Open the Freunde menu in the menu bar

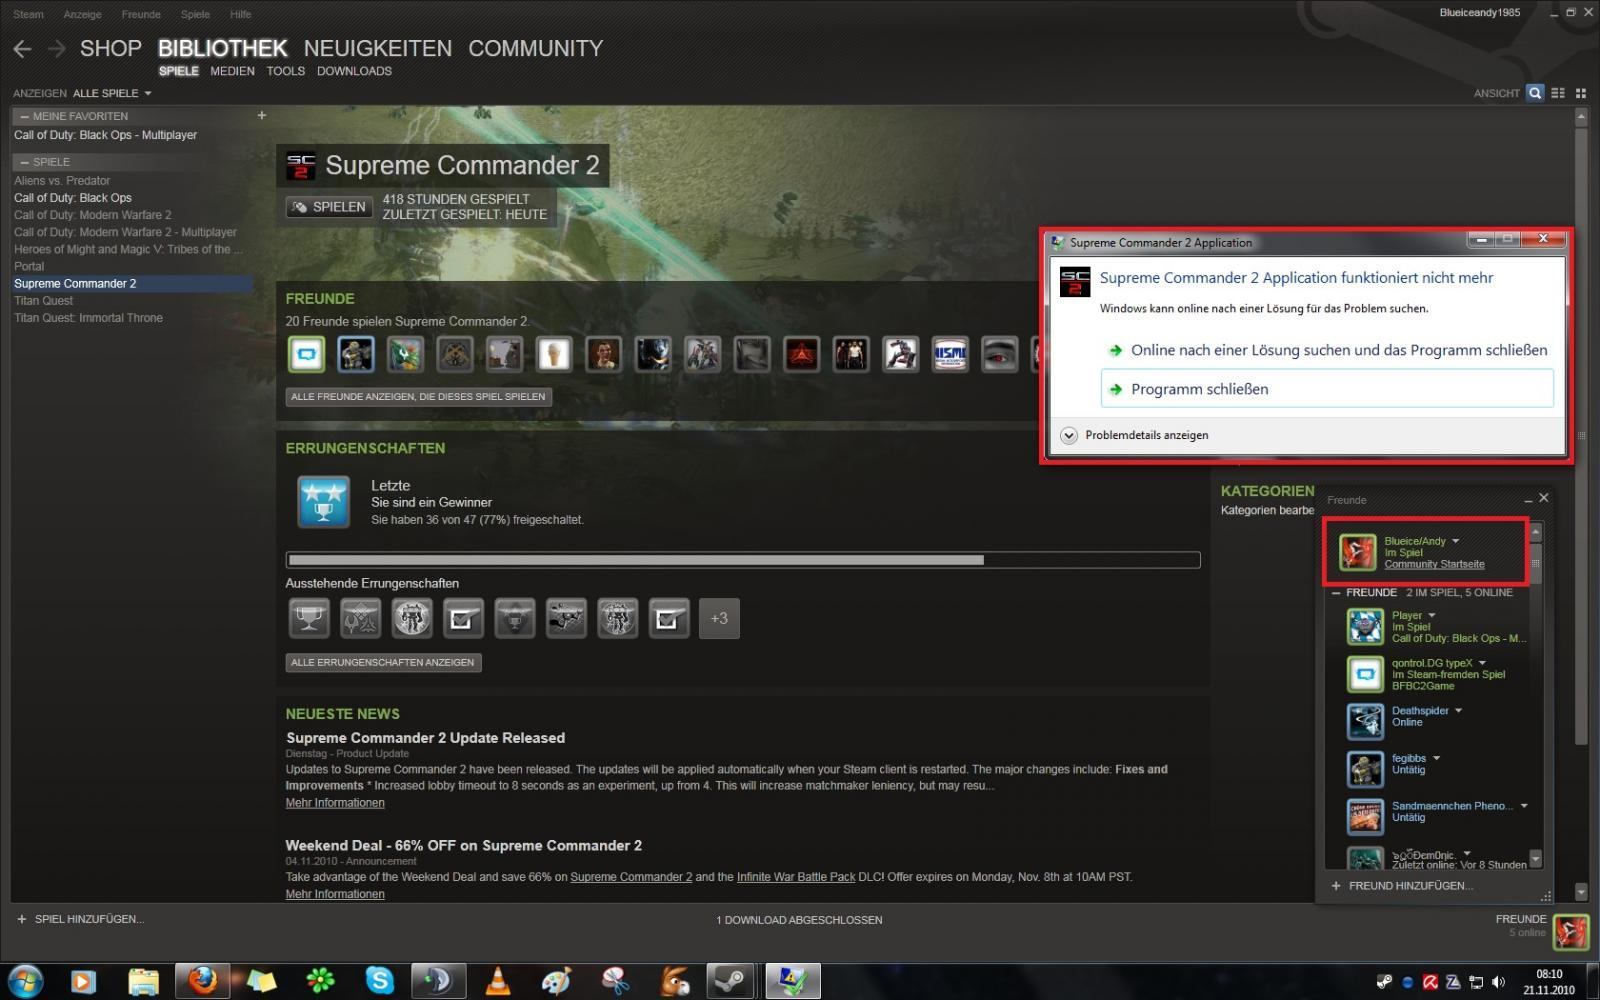tap(141, 14)
